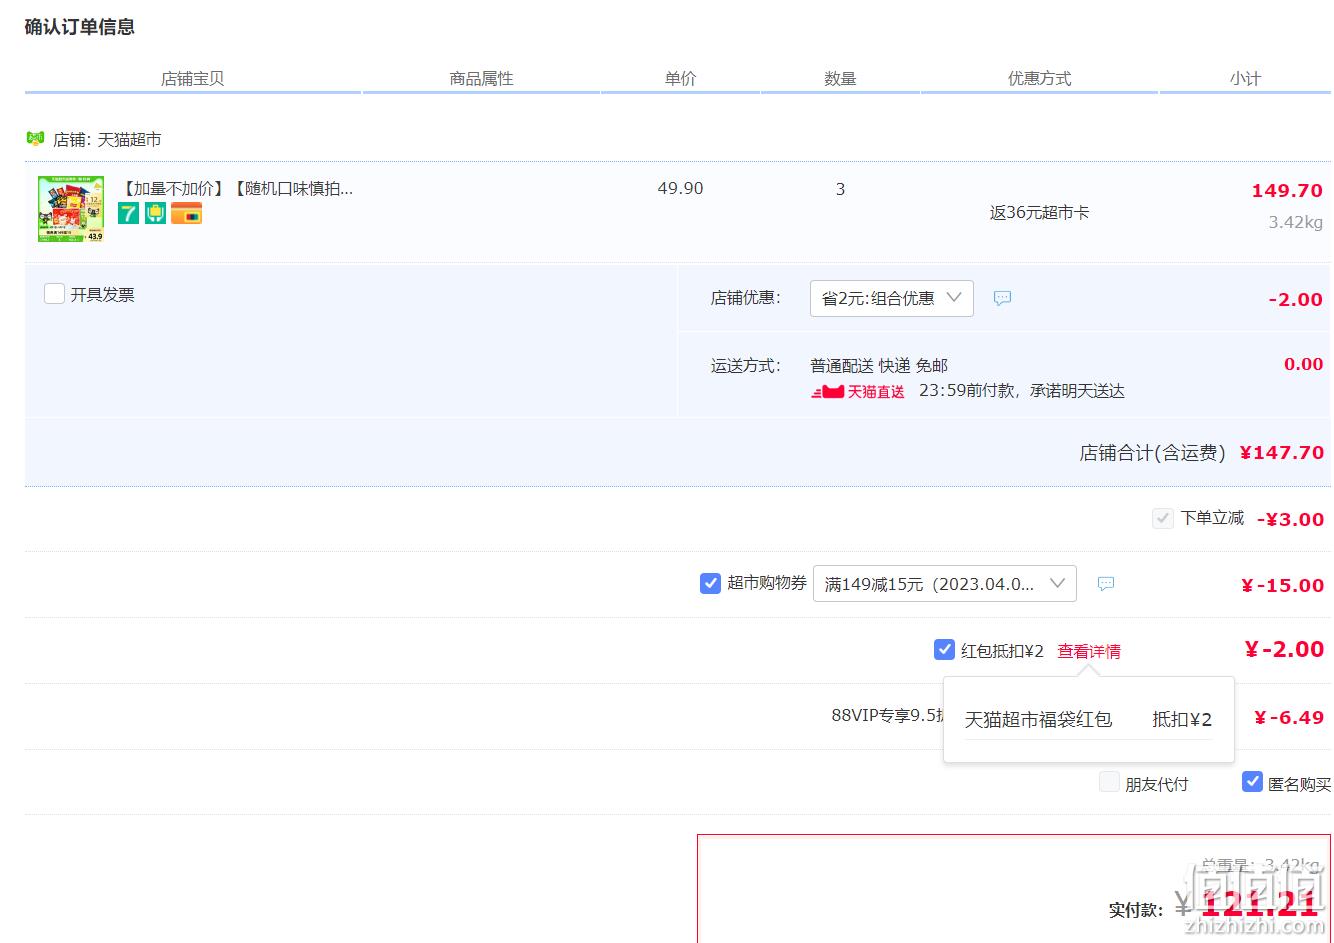The image size is (1334, 943).
Task: Click the 小计 column header
Action: 1246,78
